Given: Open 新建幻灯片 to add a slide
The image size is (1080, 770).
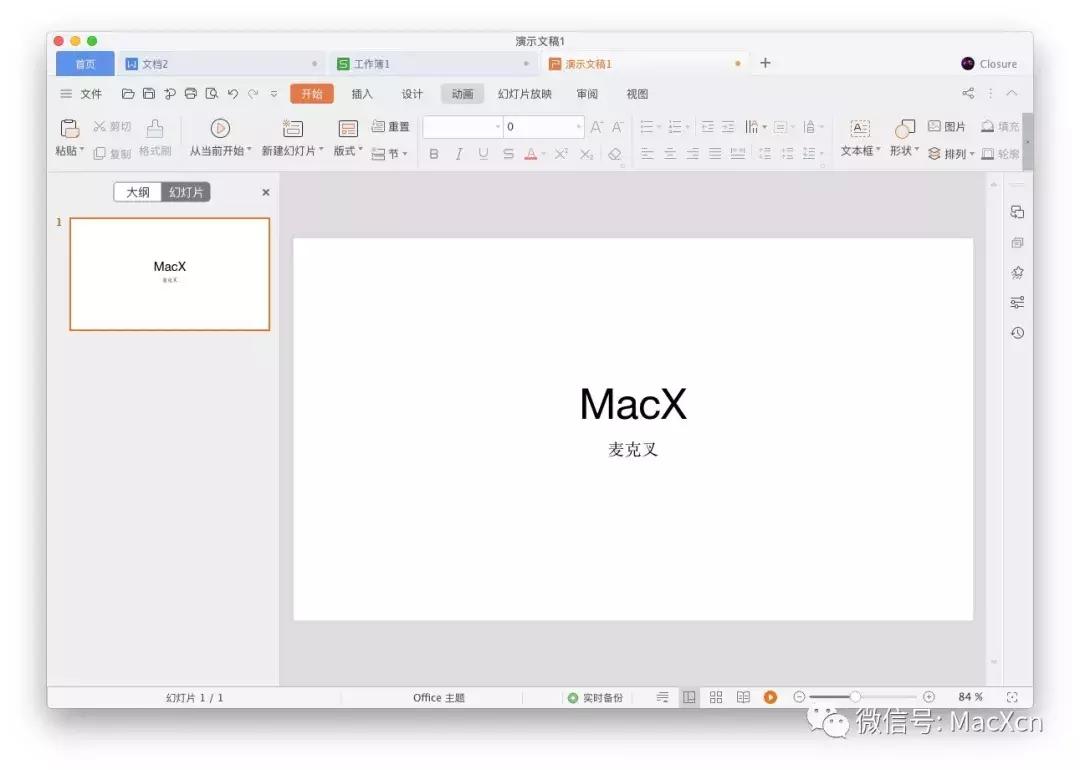Looking at the screenshot, I should 291,130.
